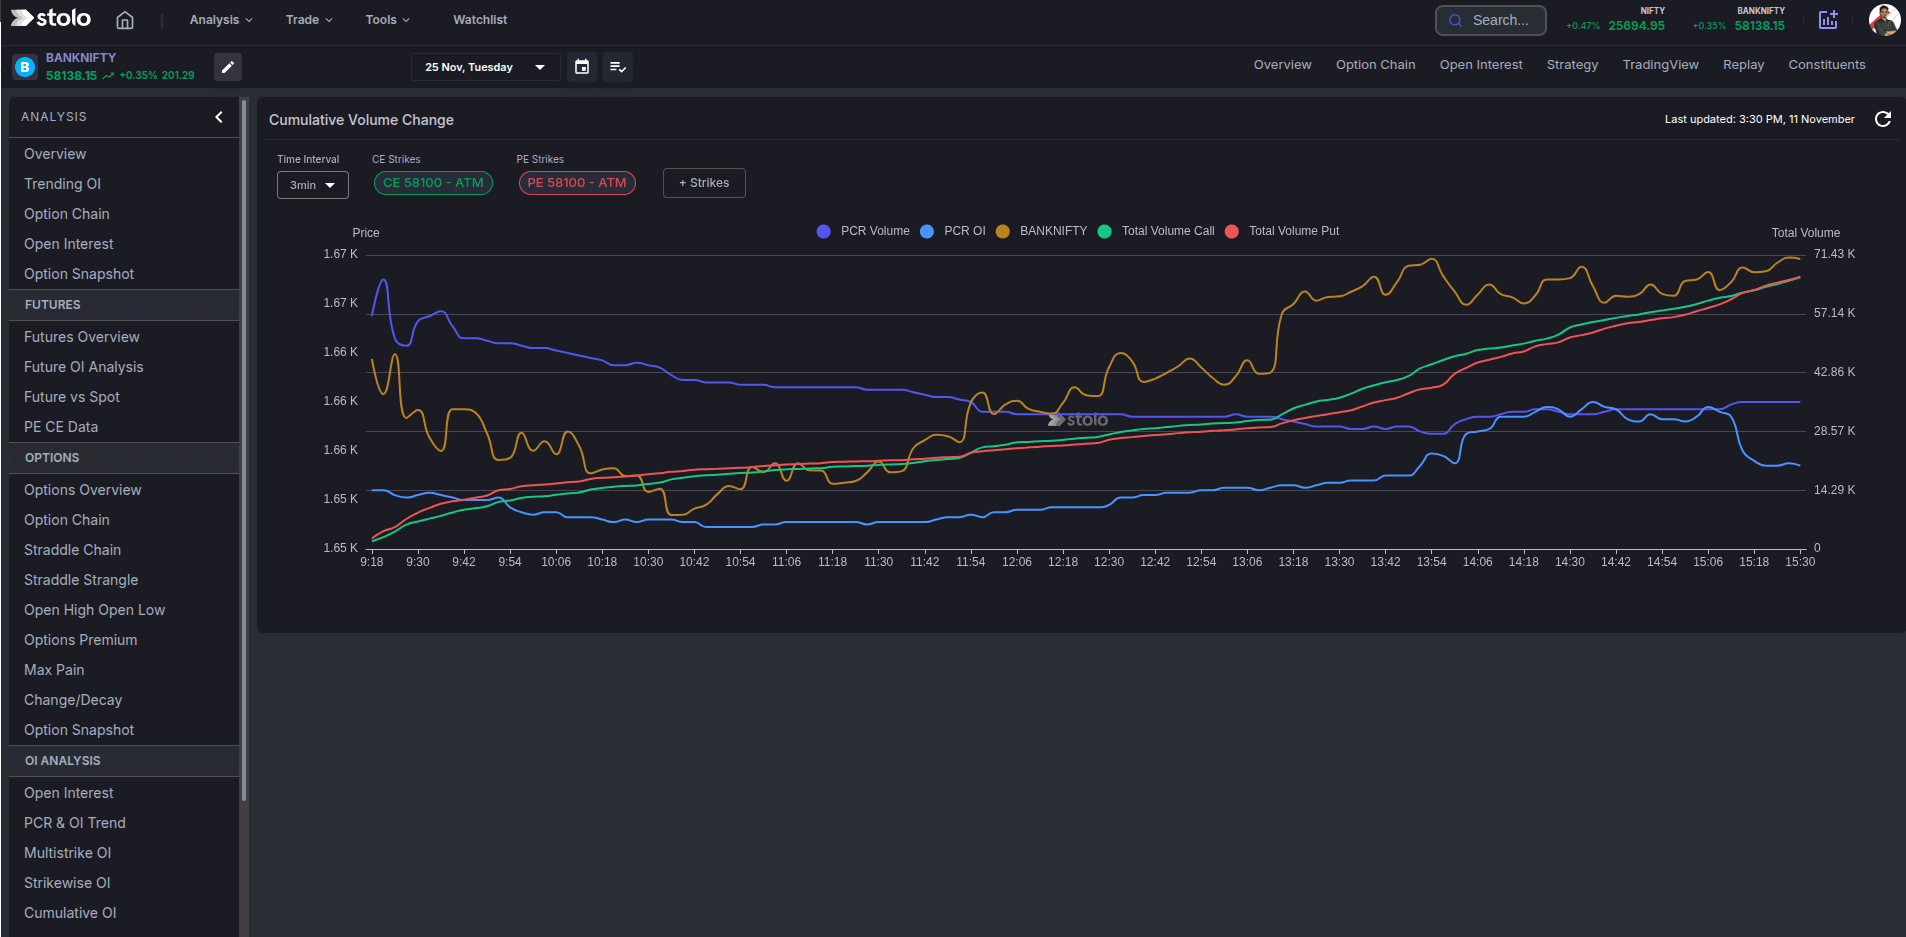Remove the PE 58100 - ATM strike chip
The height and width of the screenshot is (937, 1906).
click(576, 183)
